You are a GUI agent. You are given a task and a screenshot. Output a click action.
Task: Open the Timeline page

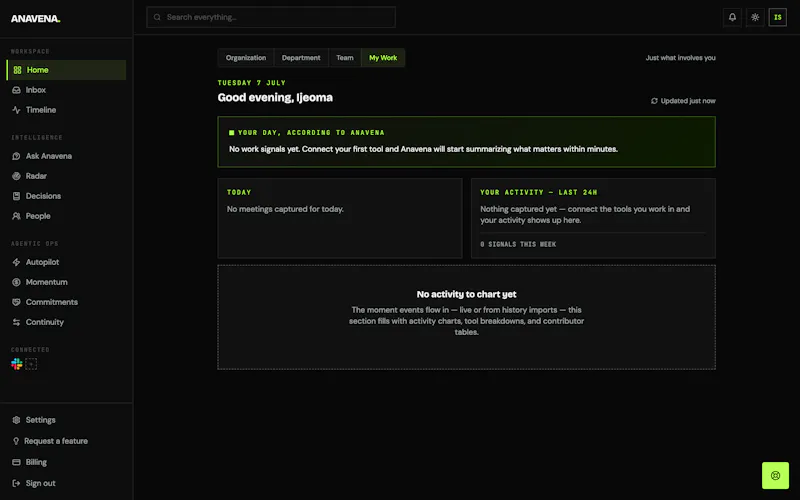click(66, 110)
